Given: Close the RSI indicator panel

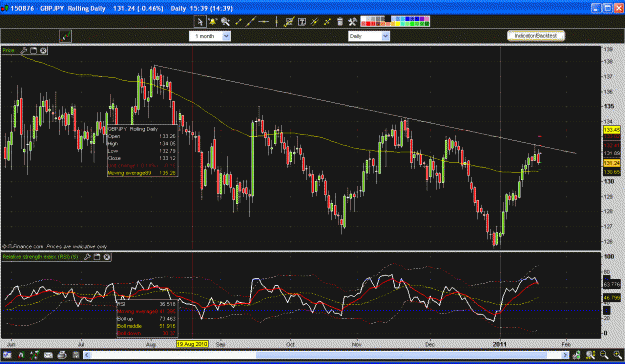Looking at the screenshot, I should 106,257.
